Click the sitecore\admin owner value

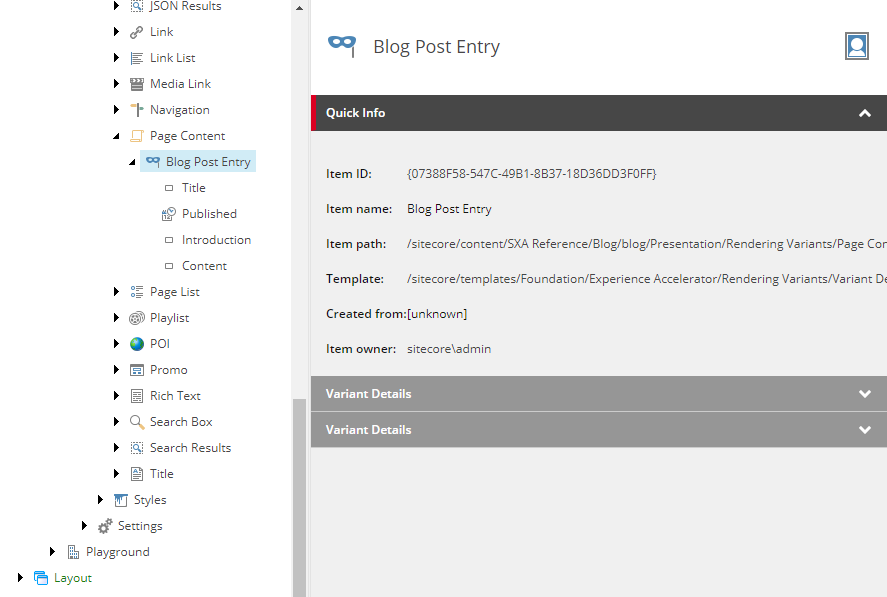point(449,349)
